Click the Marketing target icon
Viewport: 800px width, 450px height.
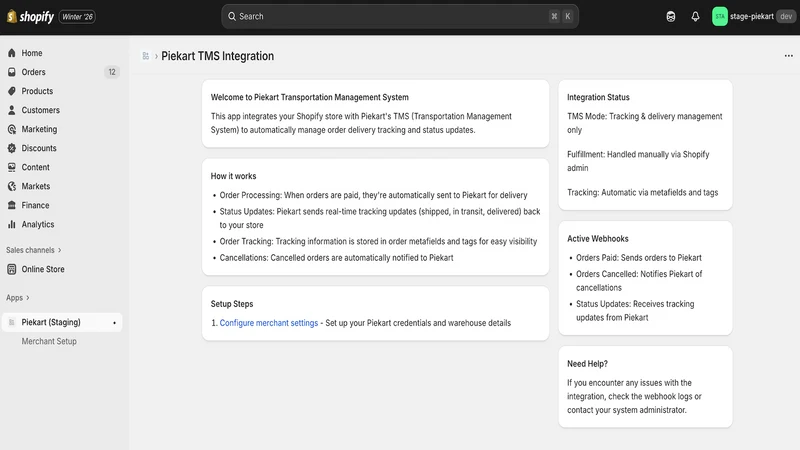[x=12, y=129]
